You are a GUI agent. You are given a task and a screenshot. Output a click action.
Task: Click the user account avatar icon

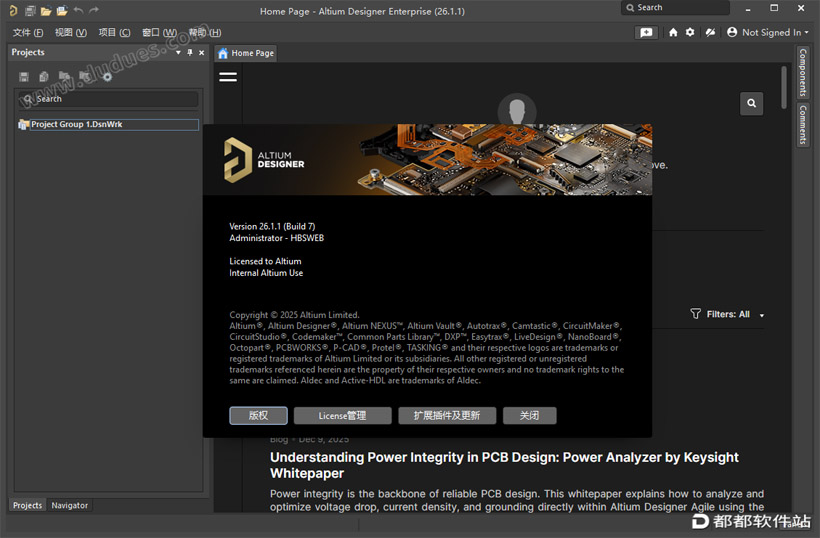(732, 32)
